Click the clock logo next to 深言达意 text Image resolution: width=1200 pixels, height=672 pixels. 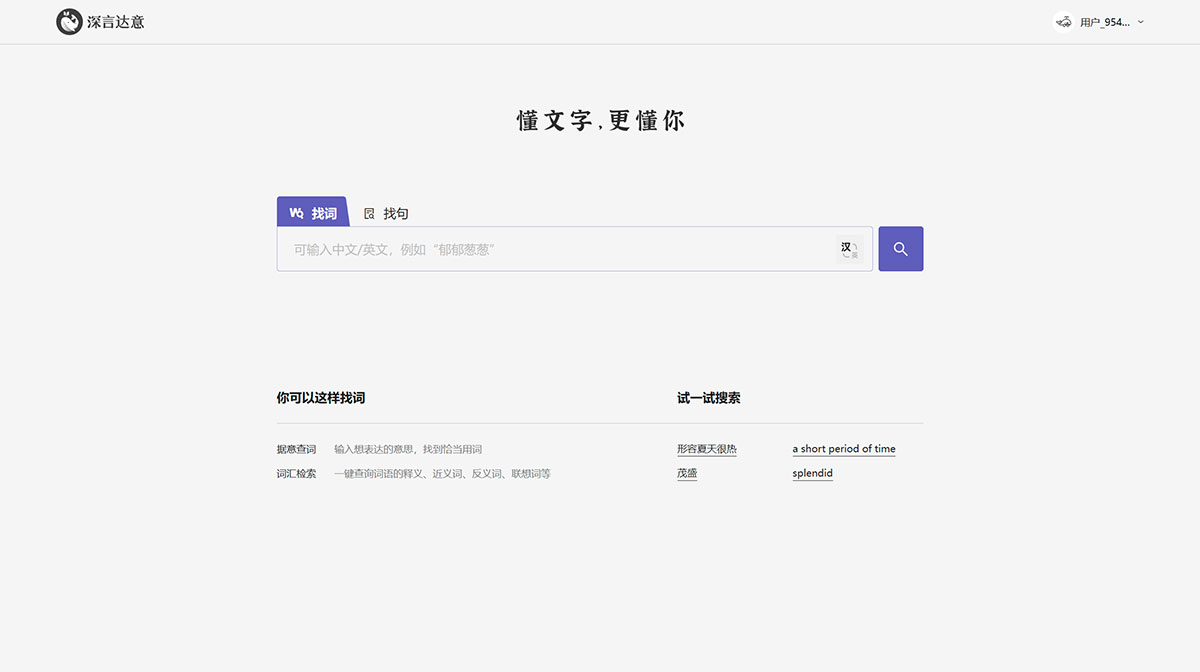tap(69, 21)
